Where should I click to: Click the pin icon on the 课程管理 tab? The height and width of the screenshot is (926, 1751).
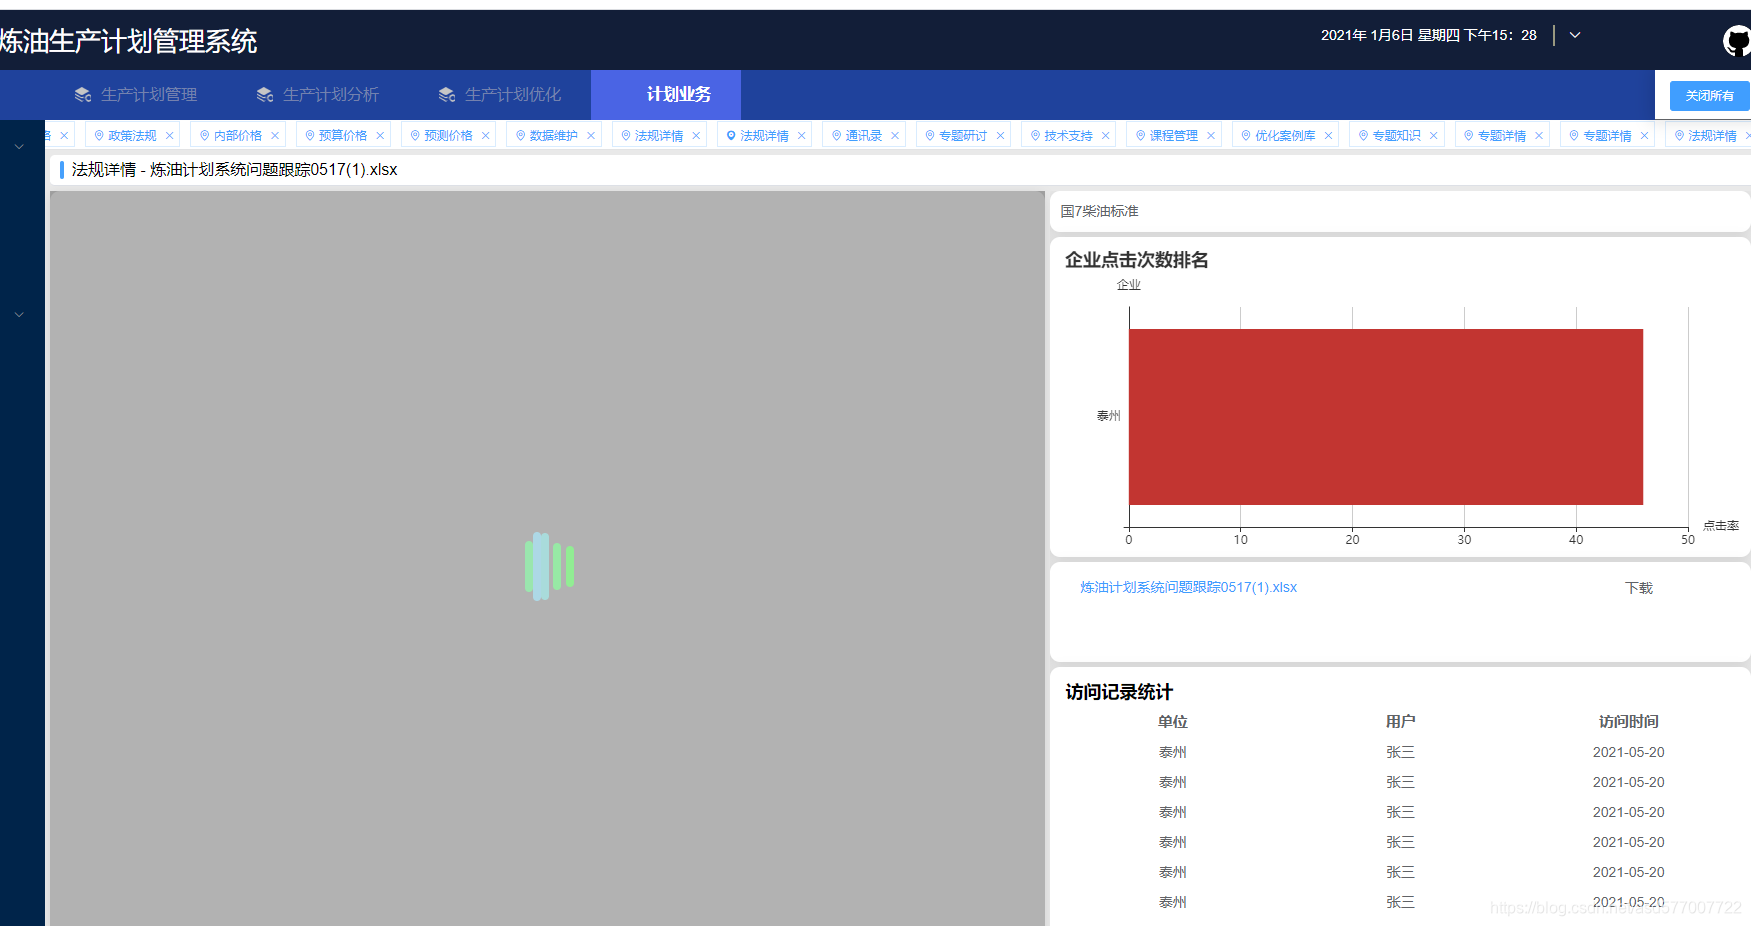(1140, 135)
